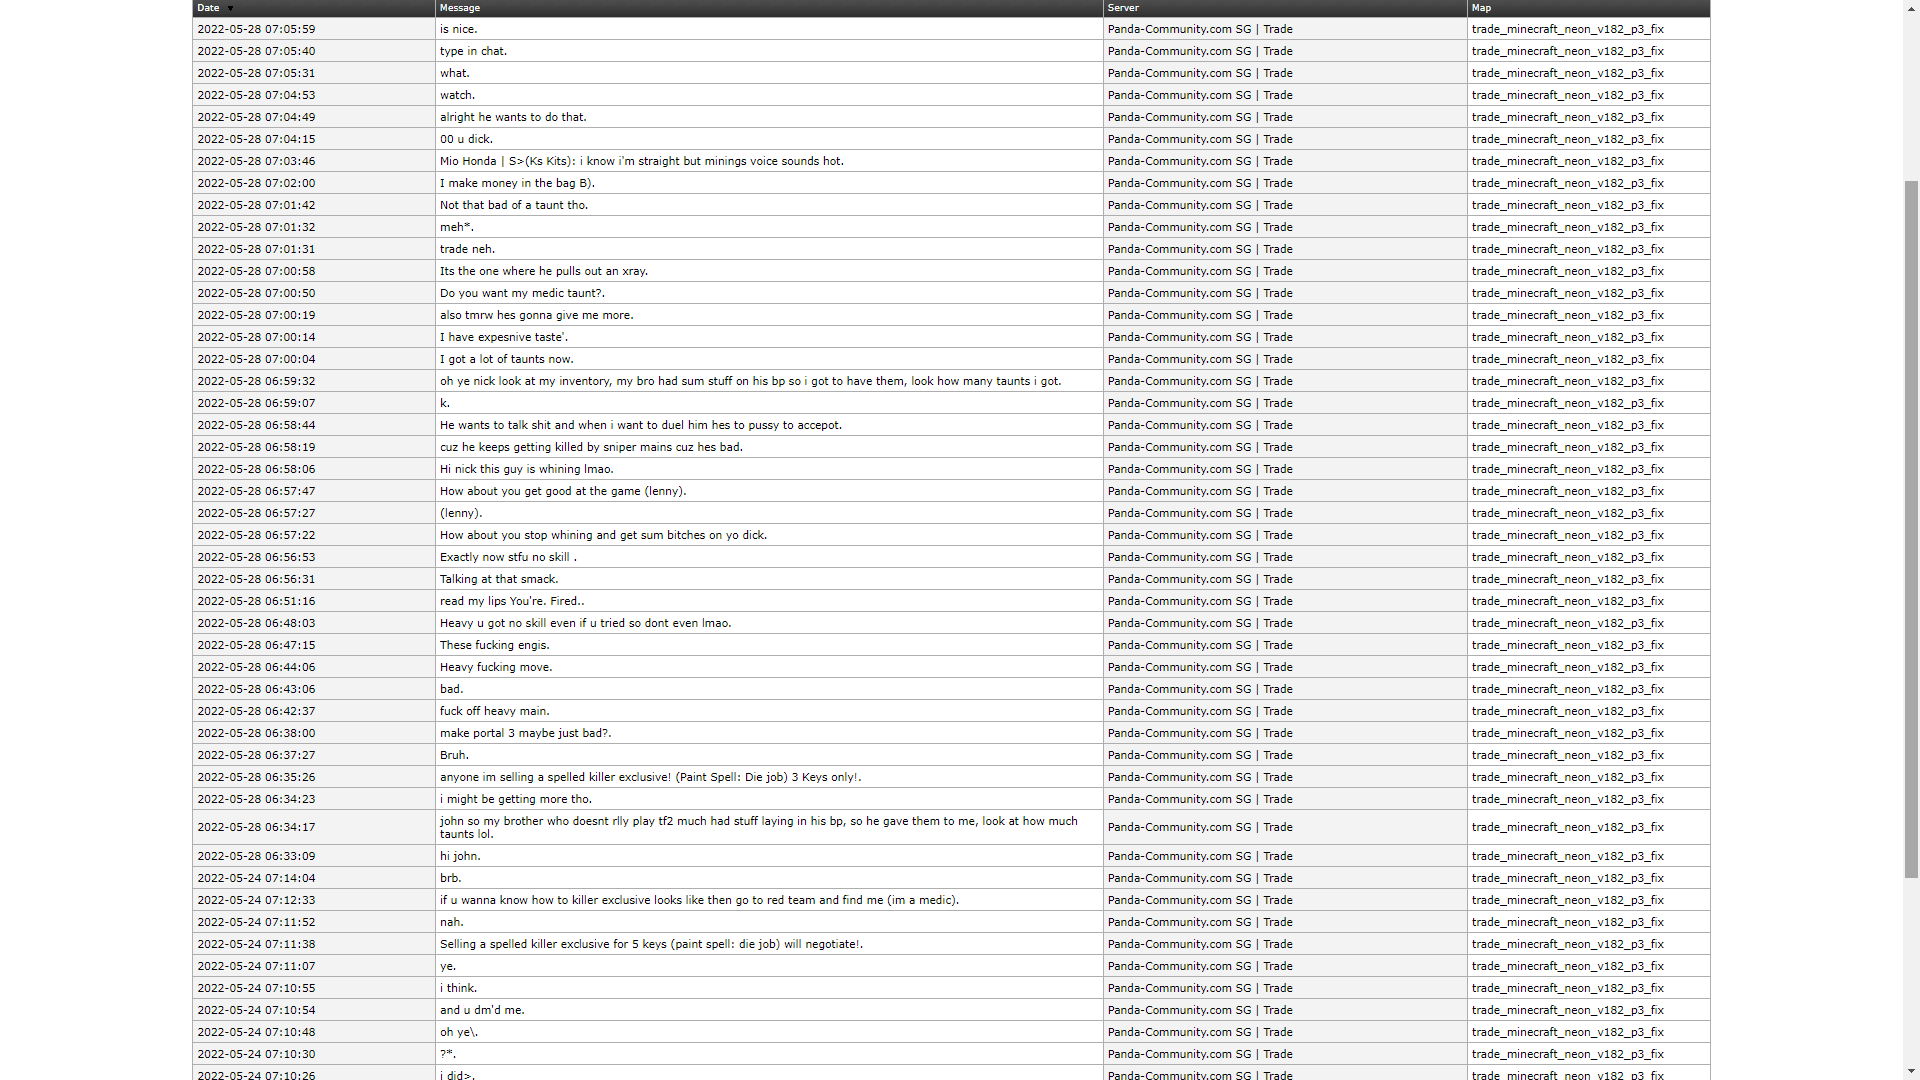Click the sort triangle on the Date column
This screenshot has width=1920, height=1080.
point(230,8)
